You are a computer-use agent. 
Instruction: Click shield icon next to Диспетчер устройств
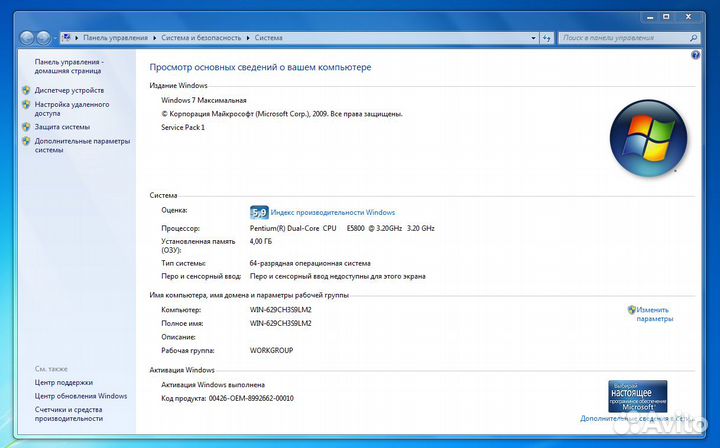[x=26, y=90]
